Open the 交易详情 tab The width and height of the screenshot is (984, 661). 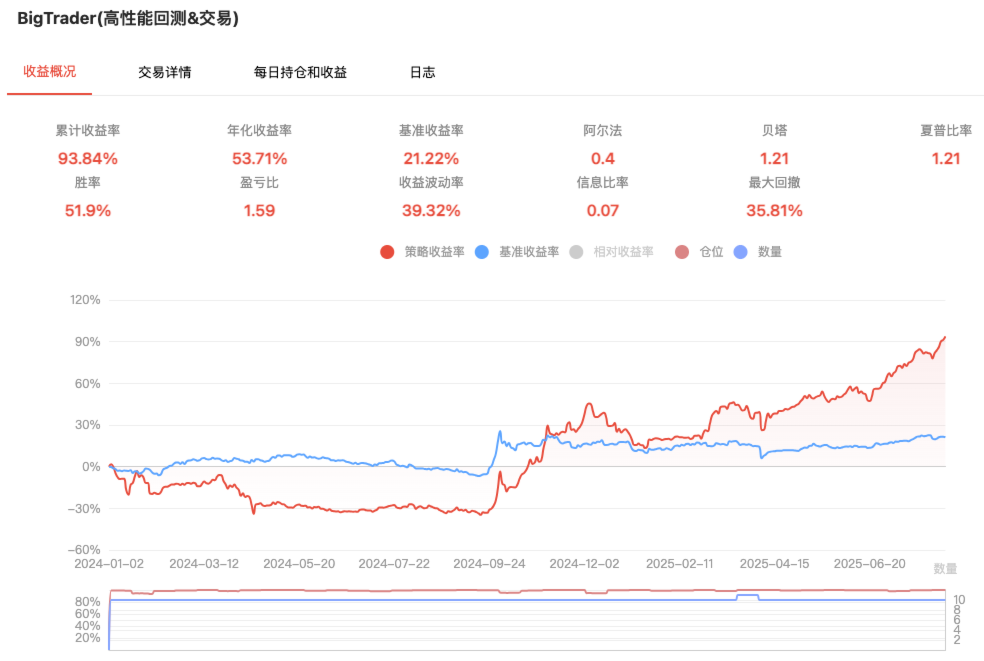click(165, 72)
